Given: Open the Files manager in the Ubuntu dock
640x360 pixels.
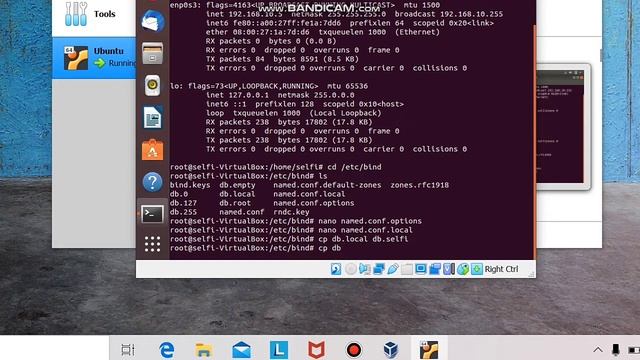Looking at the screenshot, I should (153, 53).
